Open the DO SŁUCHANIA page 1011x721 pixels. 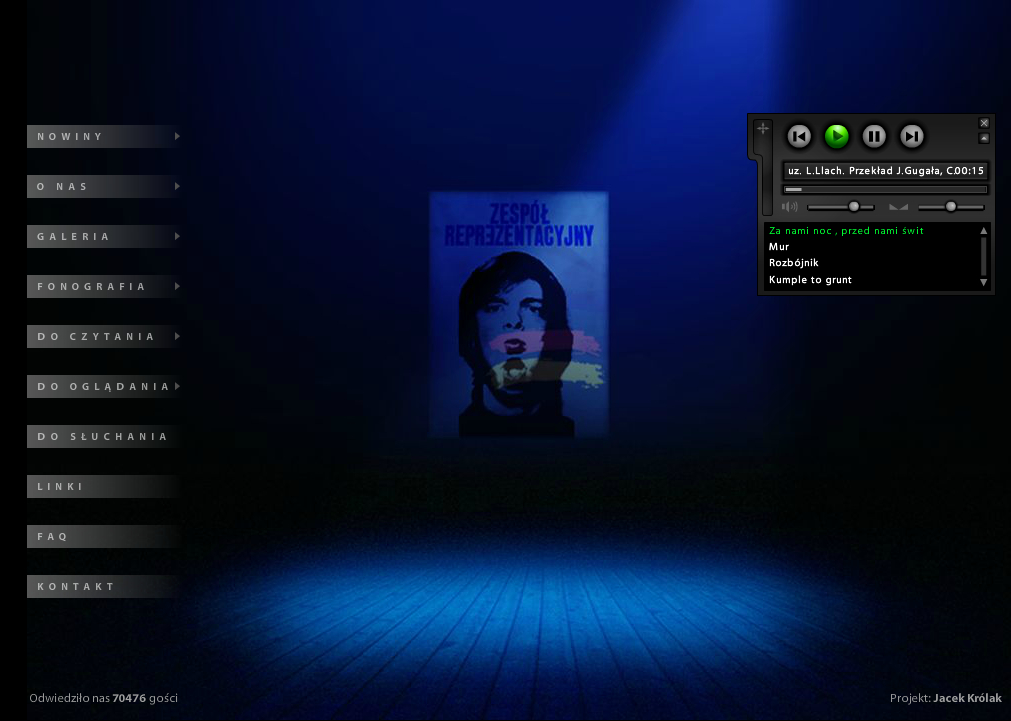click(103, 437)
